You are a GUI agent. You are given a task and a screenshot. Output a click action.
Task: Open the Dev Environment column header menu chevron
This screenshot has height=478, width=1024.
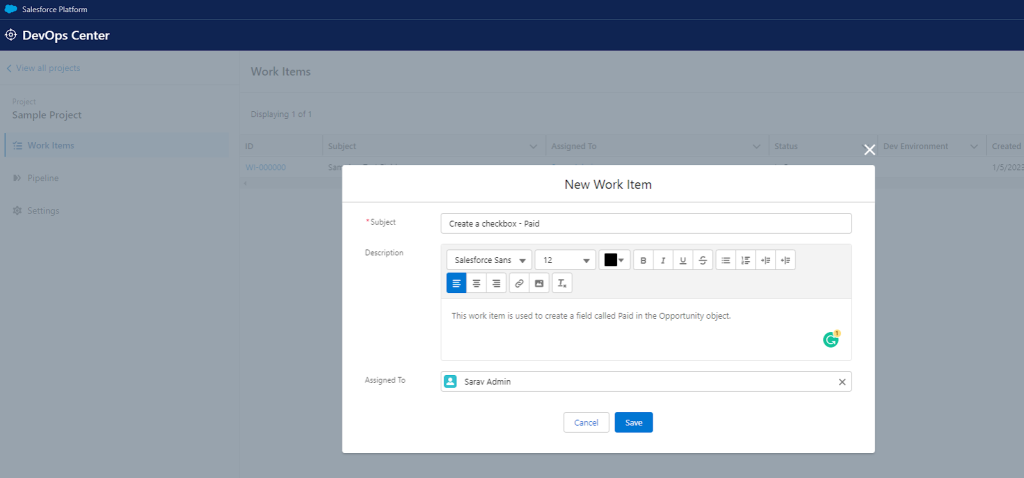click(x=974, y=146)
